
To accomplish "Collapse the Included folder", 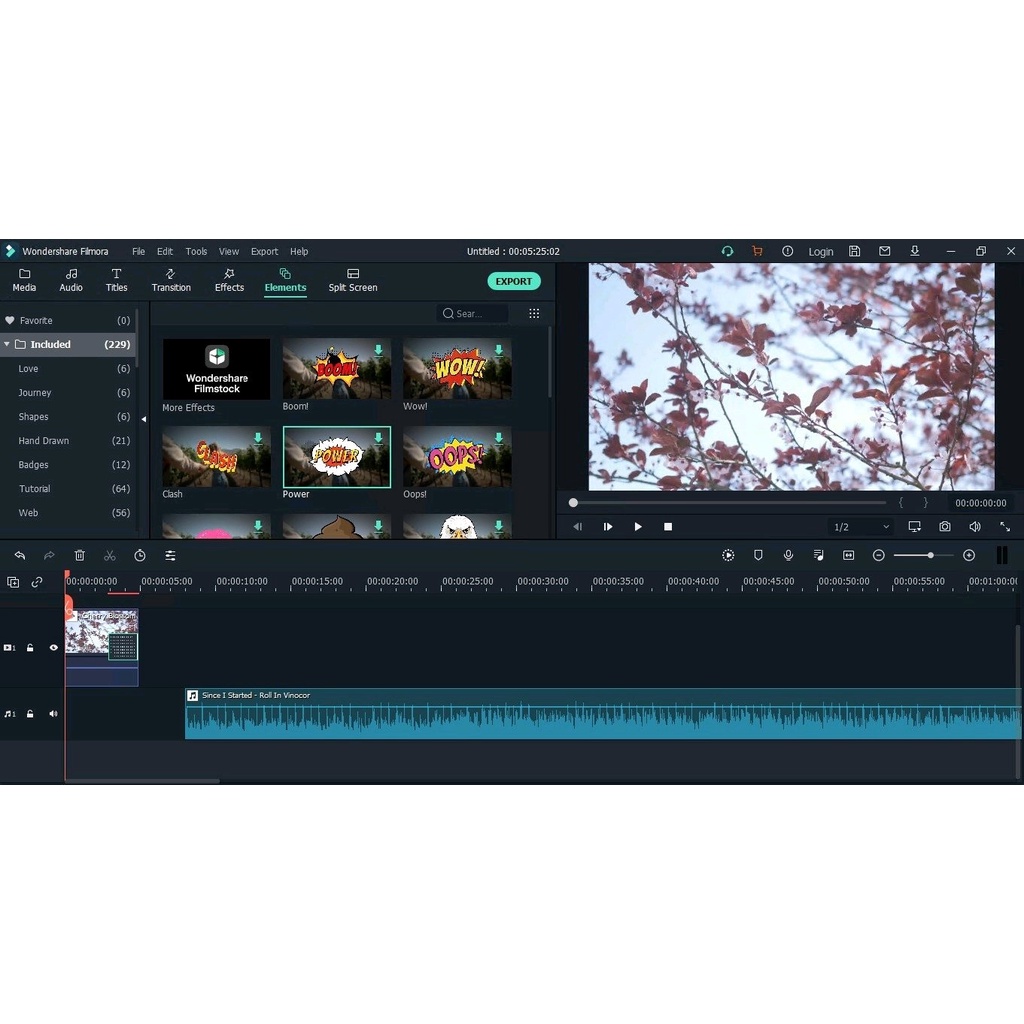I will (x=8, y=344).
